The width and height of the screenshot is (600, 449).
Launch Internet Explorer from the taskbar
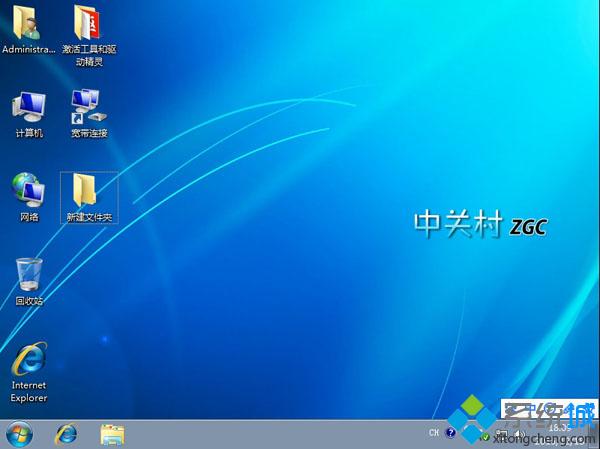66,435
